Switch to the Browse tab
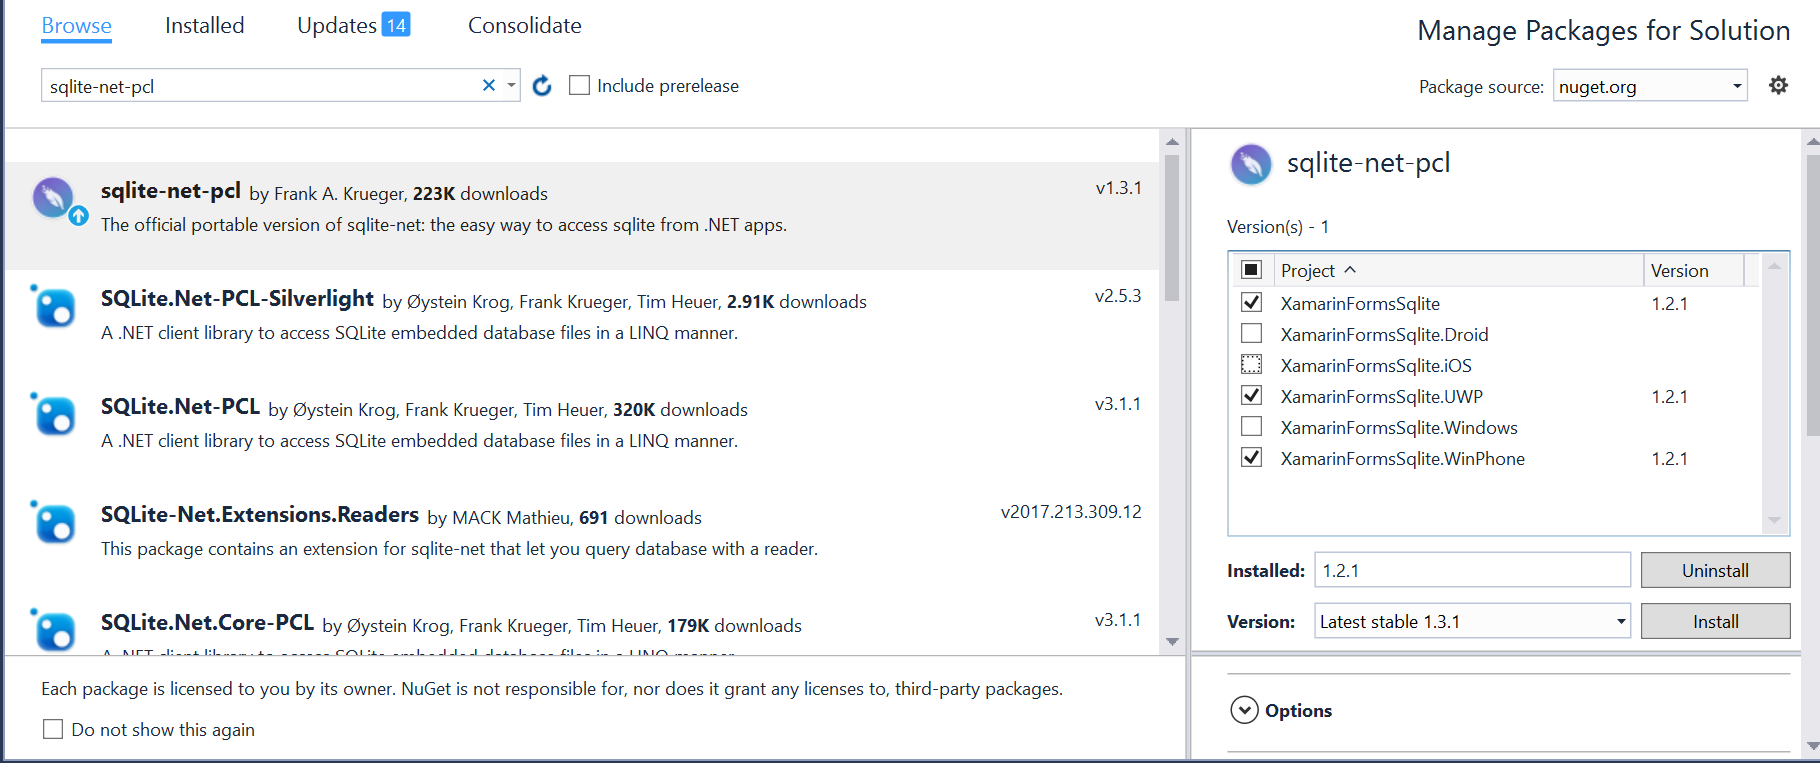The height and width of the screenshot is (763, 1820). click(x=77, y=26)
